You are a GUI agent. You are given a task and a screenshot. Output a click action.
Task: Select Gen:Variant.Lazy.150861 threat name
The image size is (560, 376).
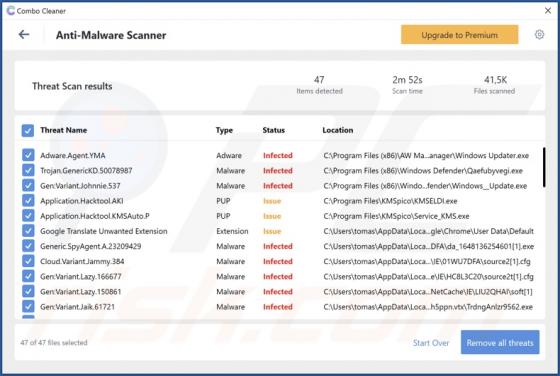[x=81, y=292]
